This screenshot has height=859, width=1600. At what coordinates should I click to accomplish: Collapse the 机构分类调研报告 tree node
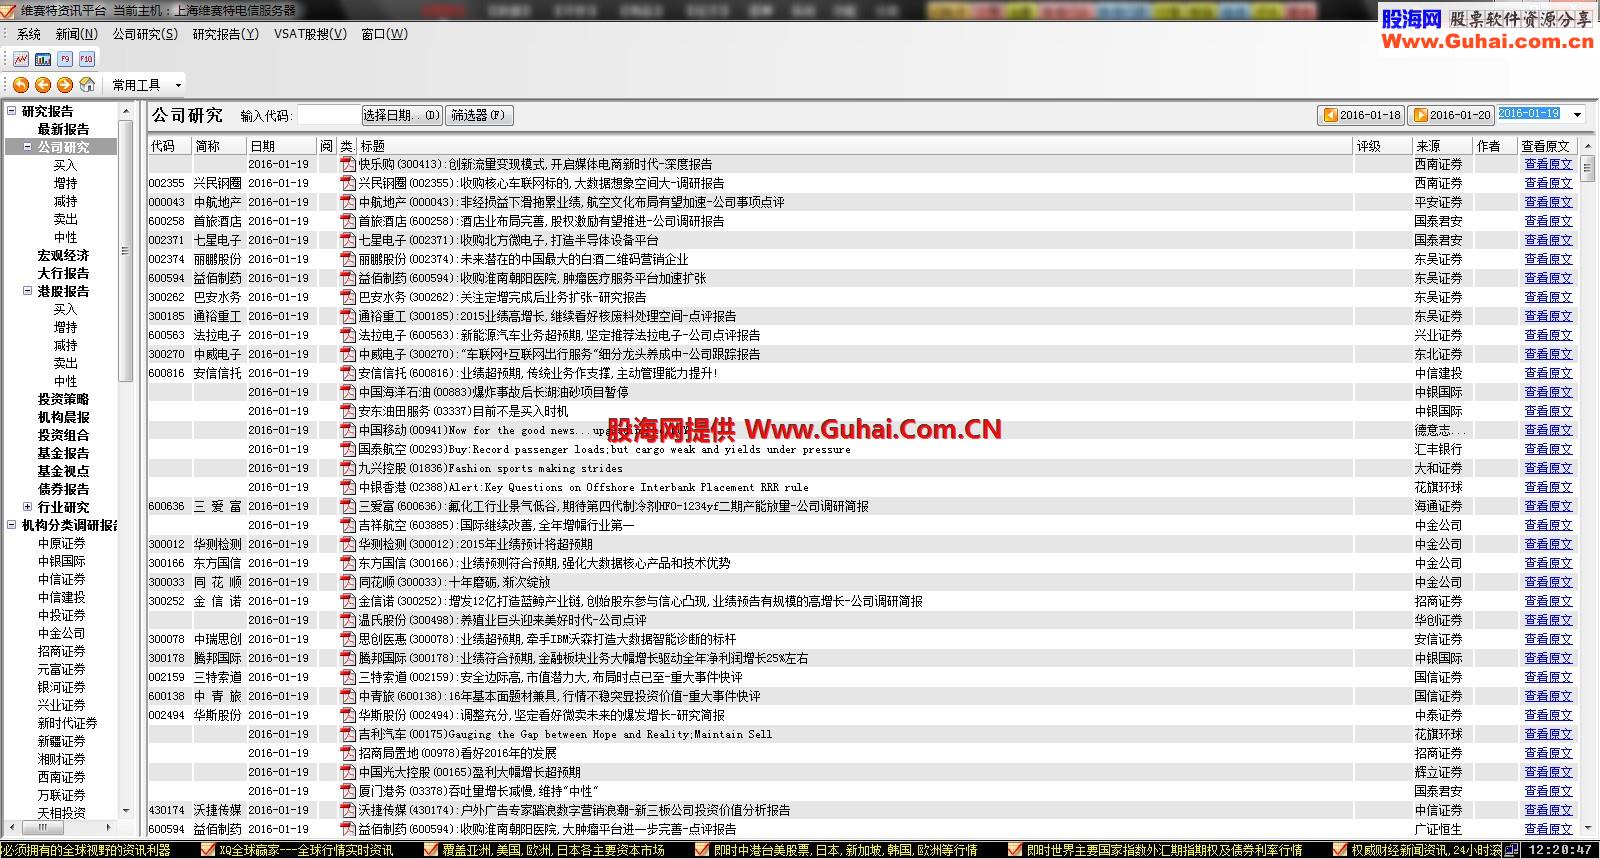coord(12,525)
